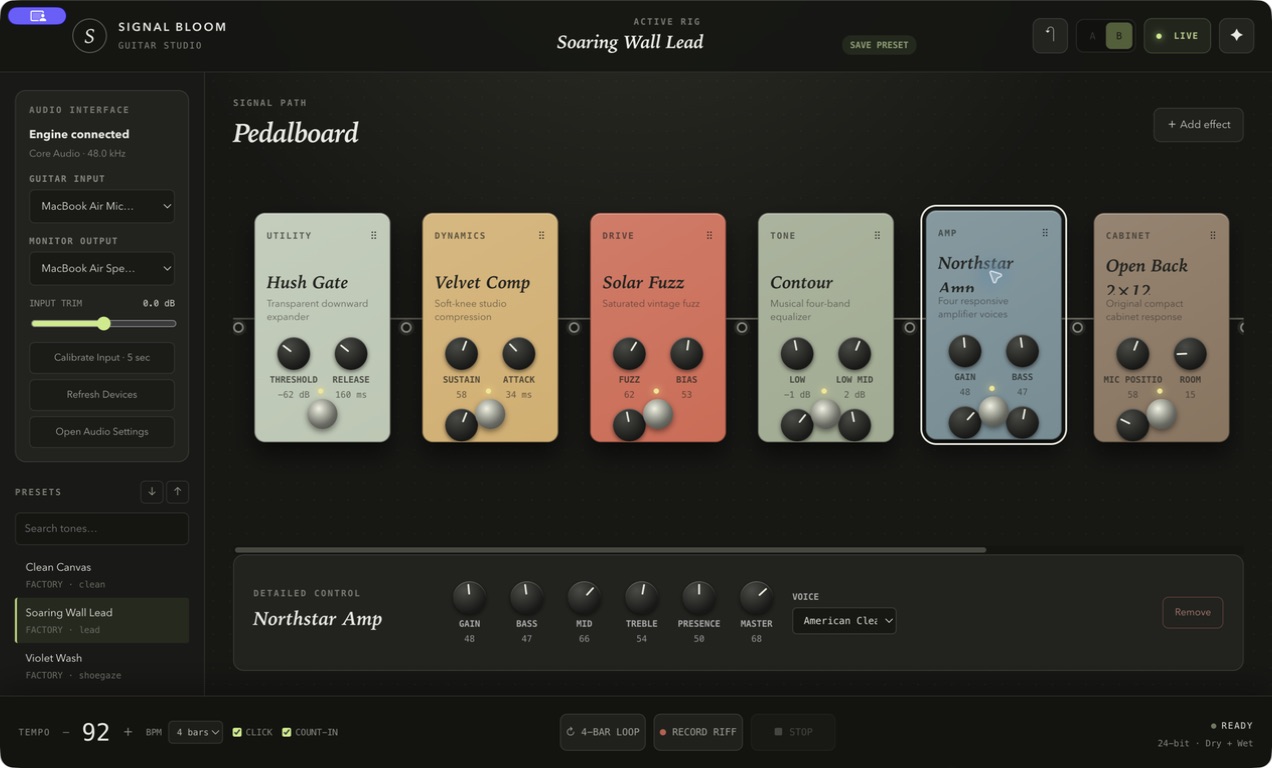Uncheck the COUNT-IN checkbox
1272x768 pixels.
click(286, 732)
